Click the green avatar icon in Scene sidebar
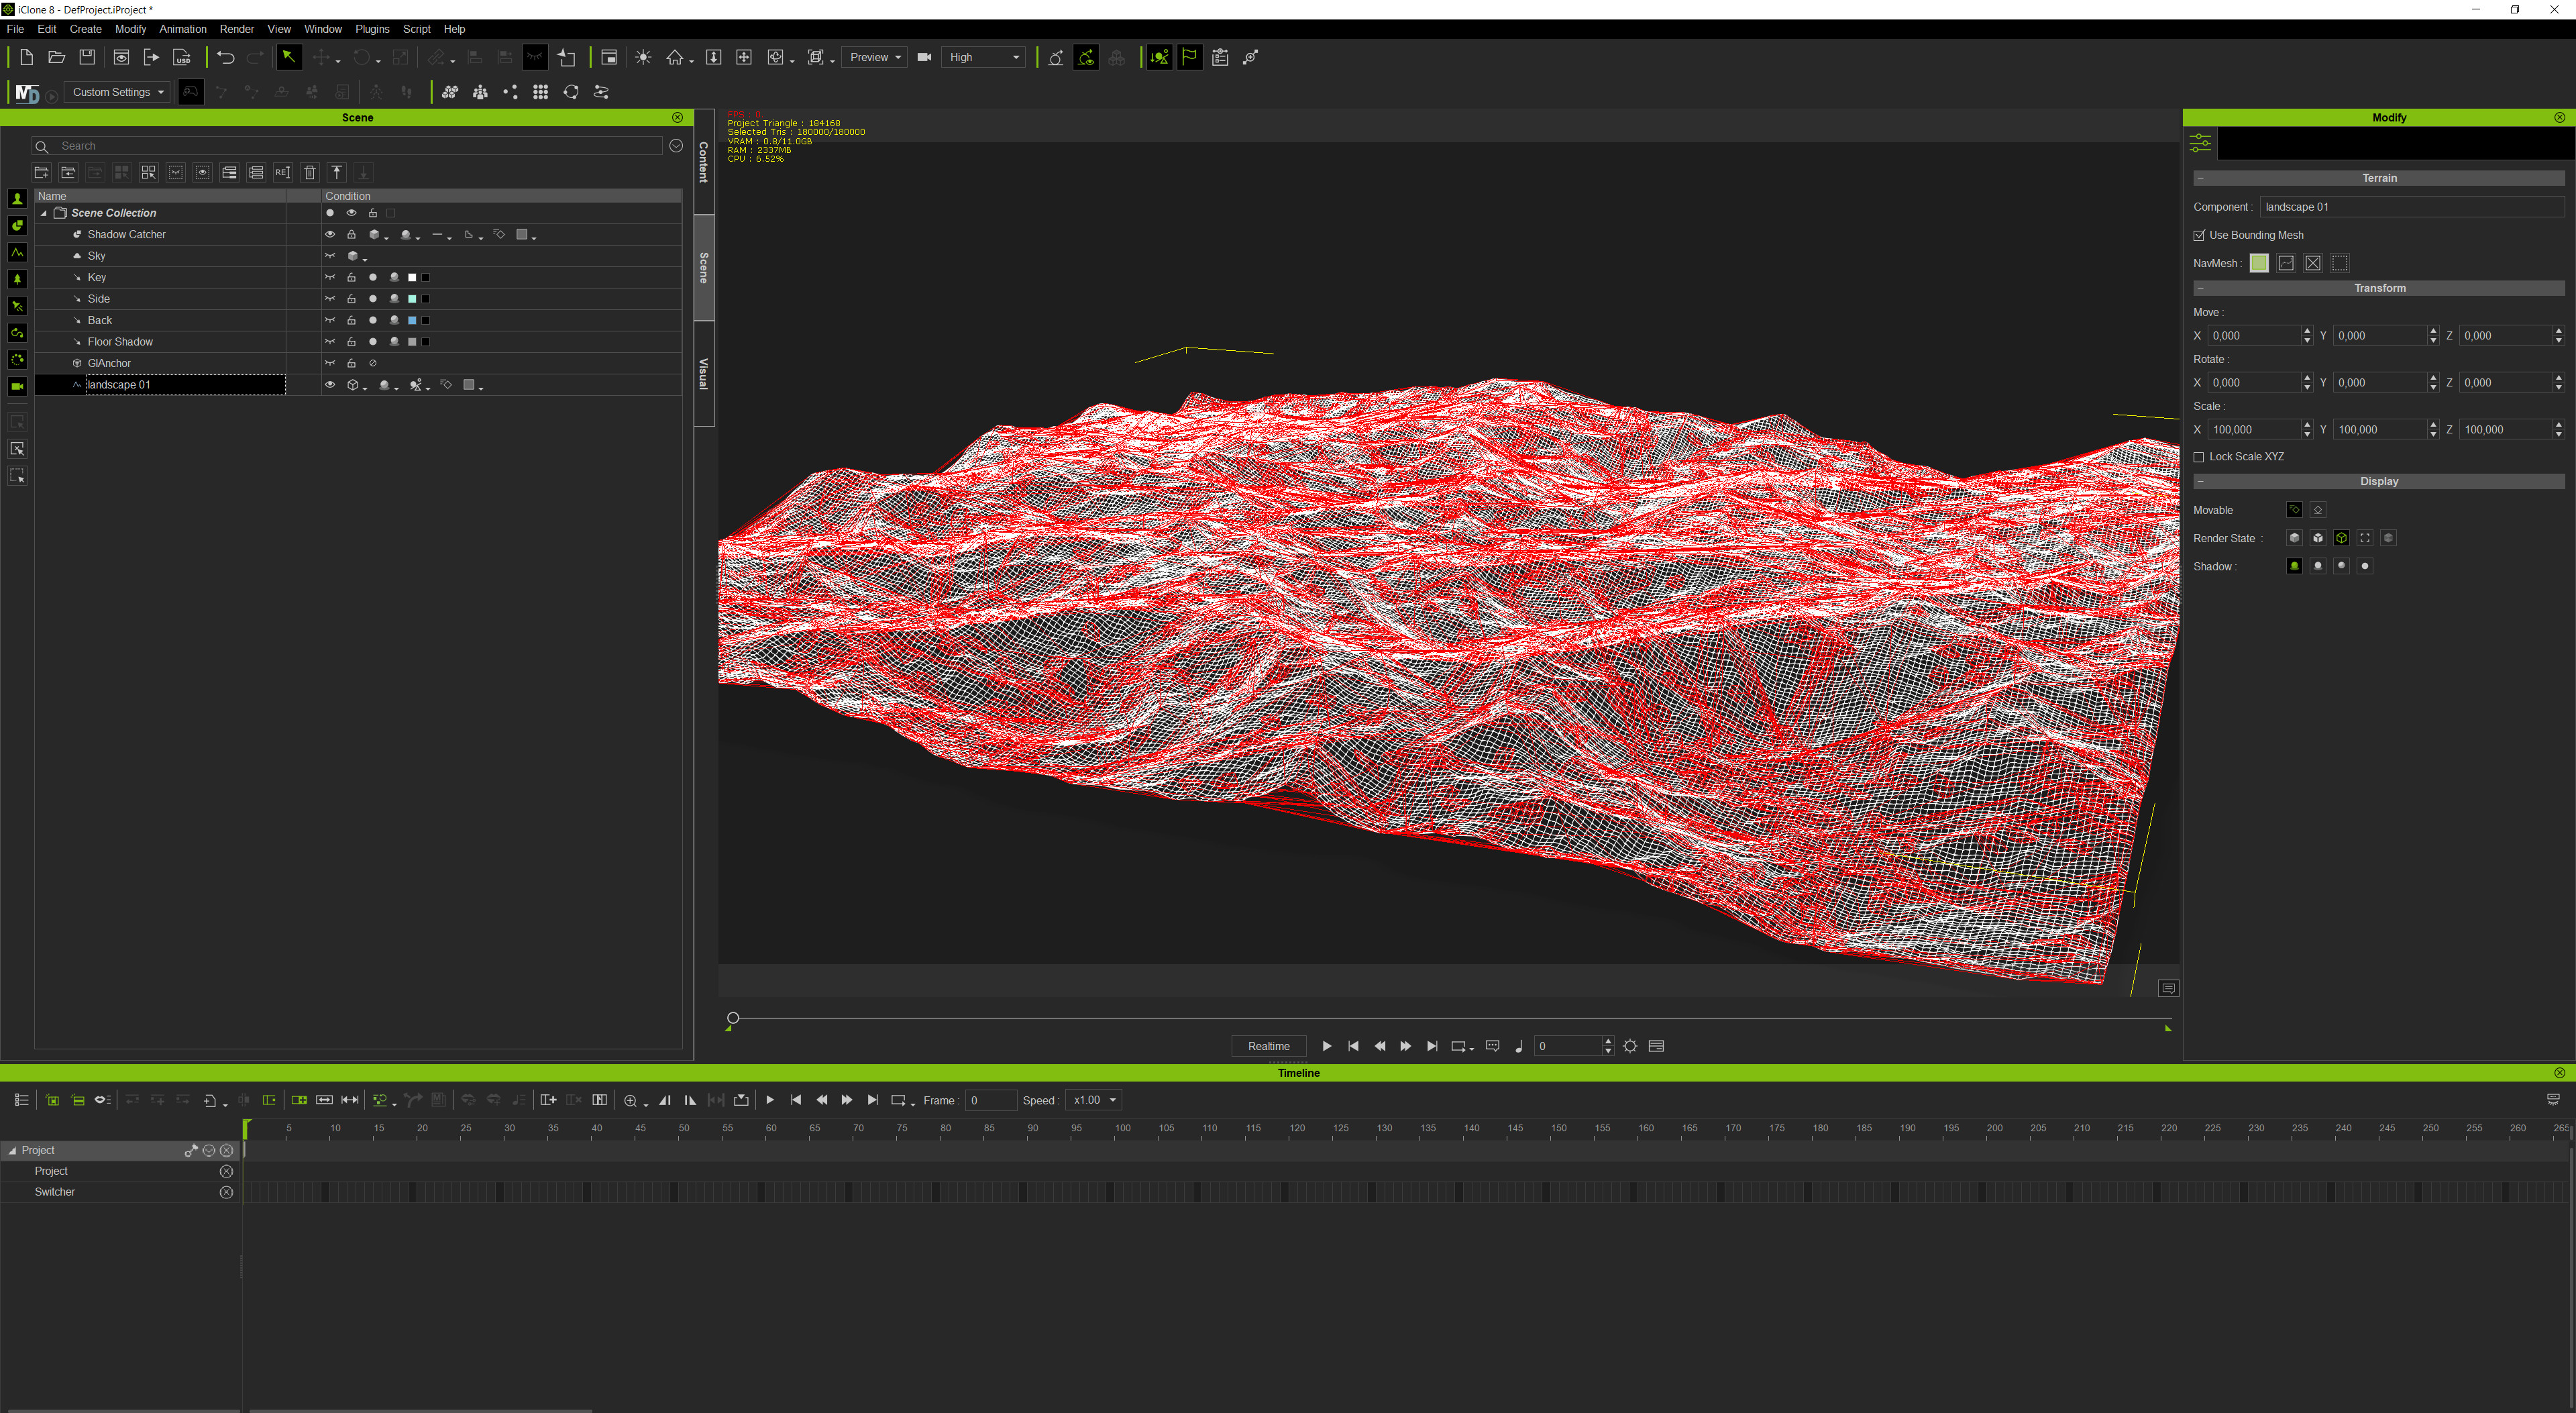Viewport: 2576px width, 1413px height. pyautogui.click(x=17, y=199)
